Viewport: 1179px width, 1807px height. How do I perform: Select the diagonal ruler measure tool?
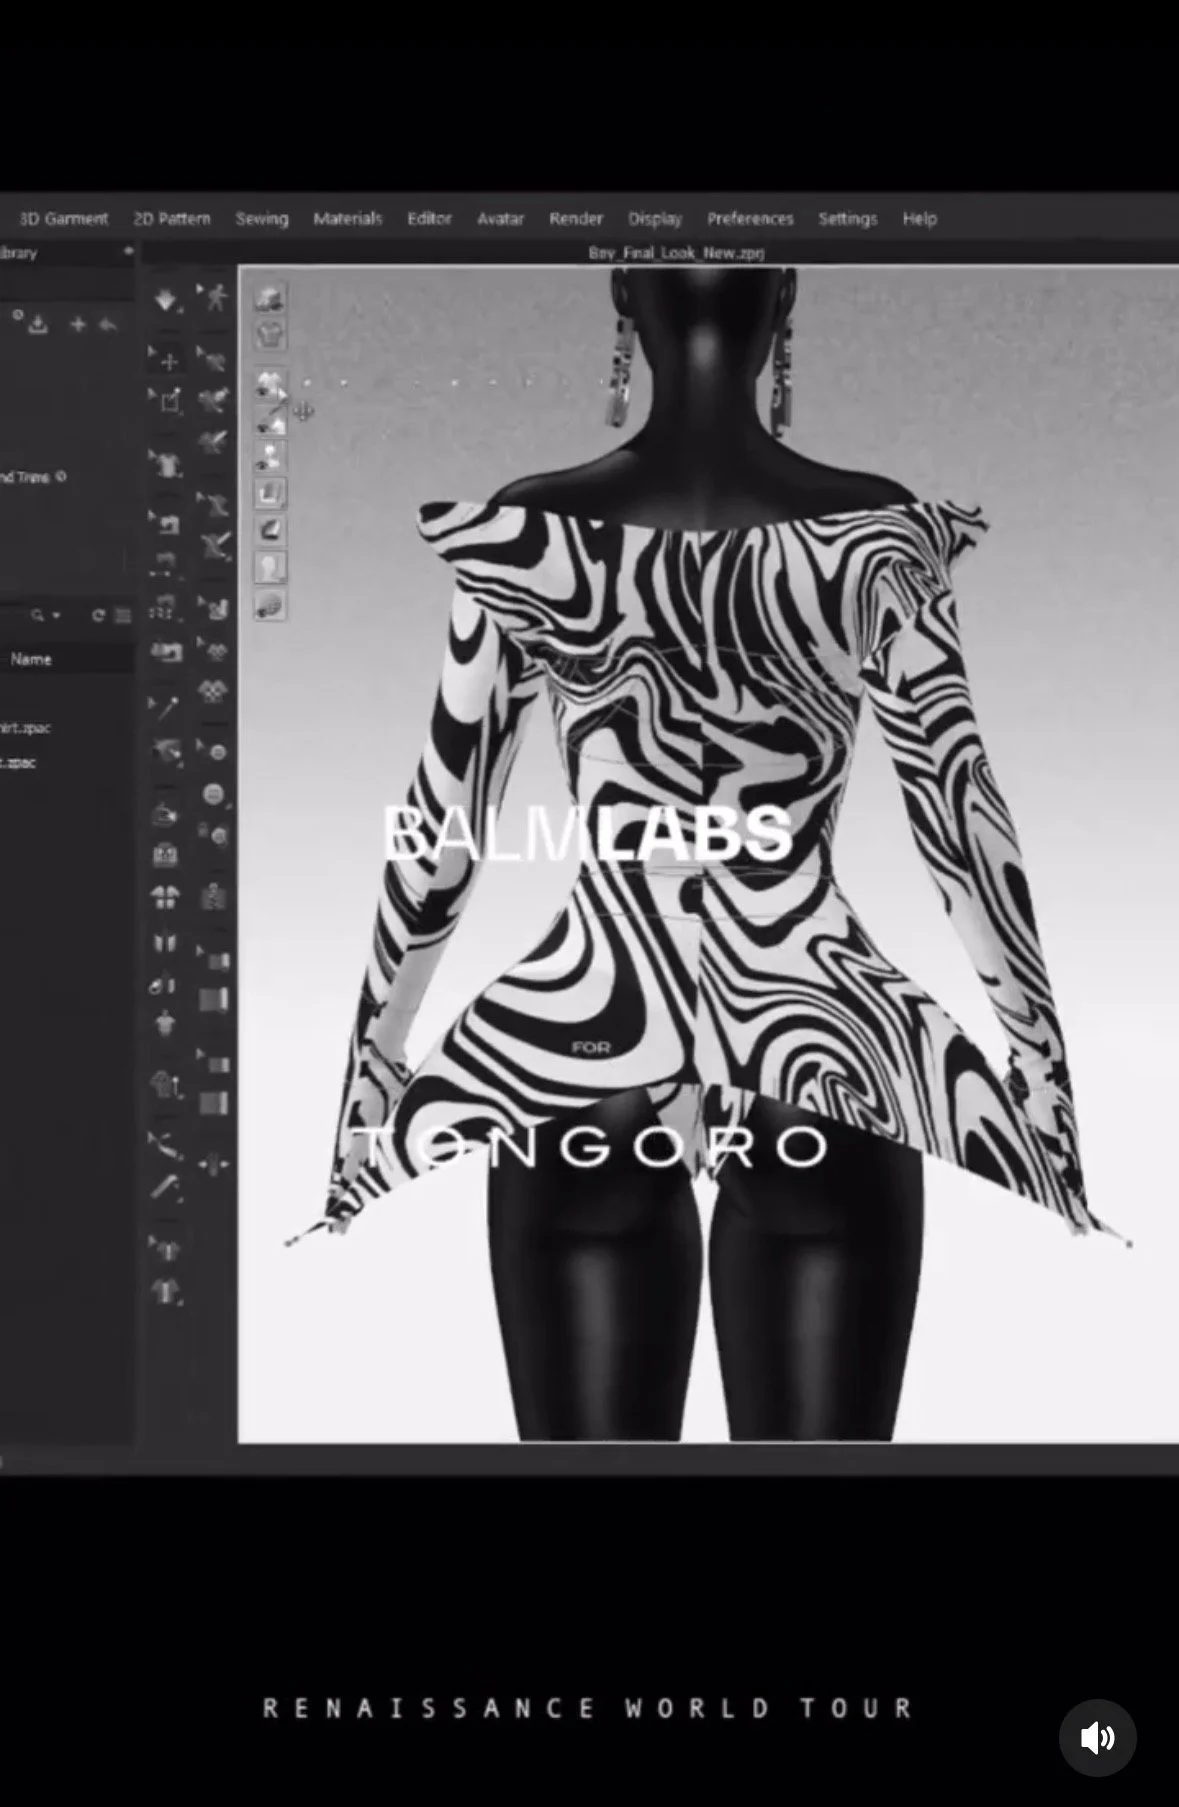pyautogui.click(x=165, y=1187)
